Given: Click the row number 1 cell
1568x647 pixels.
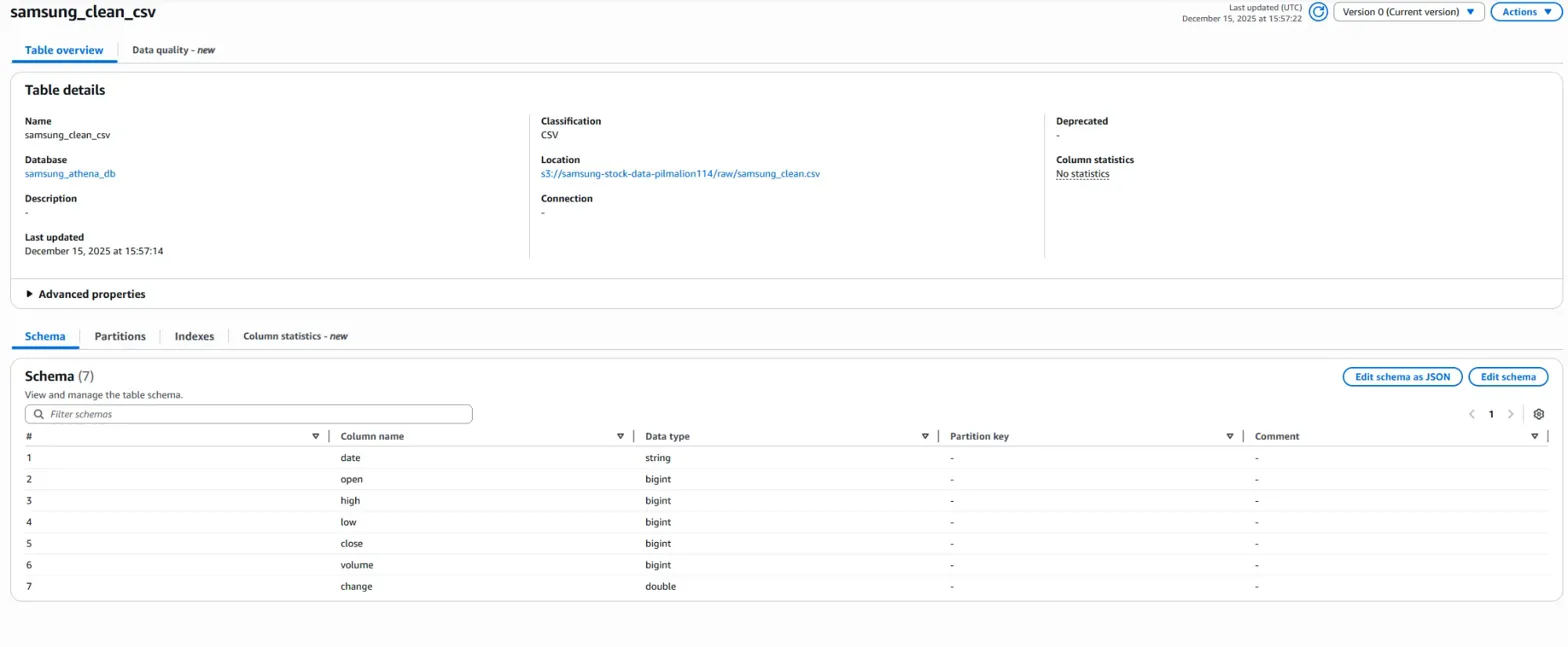Looking at the screenshot, I should coord(29,458).
